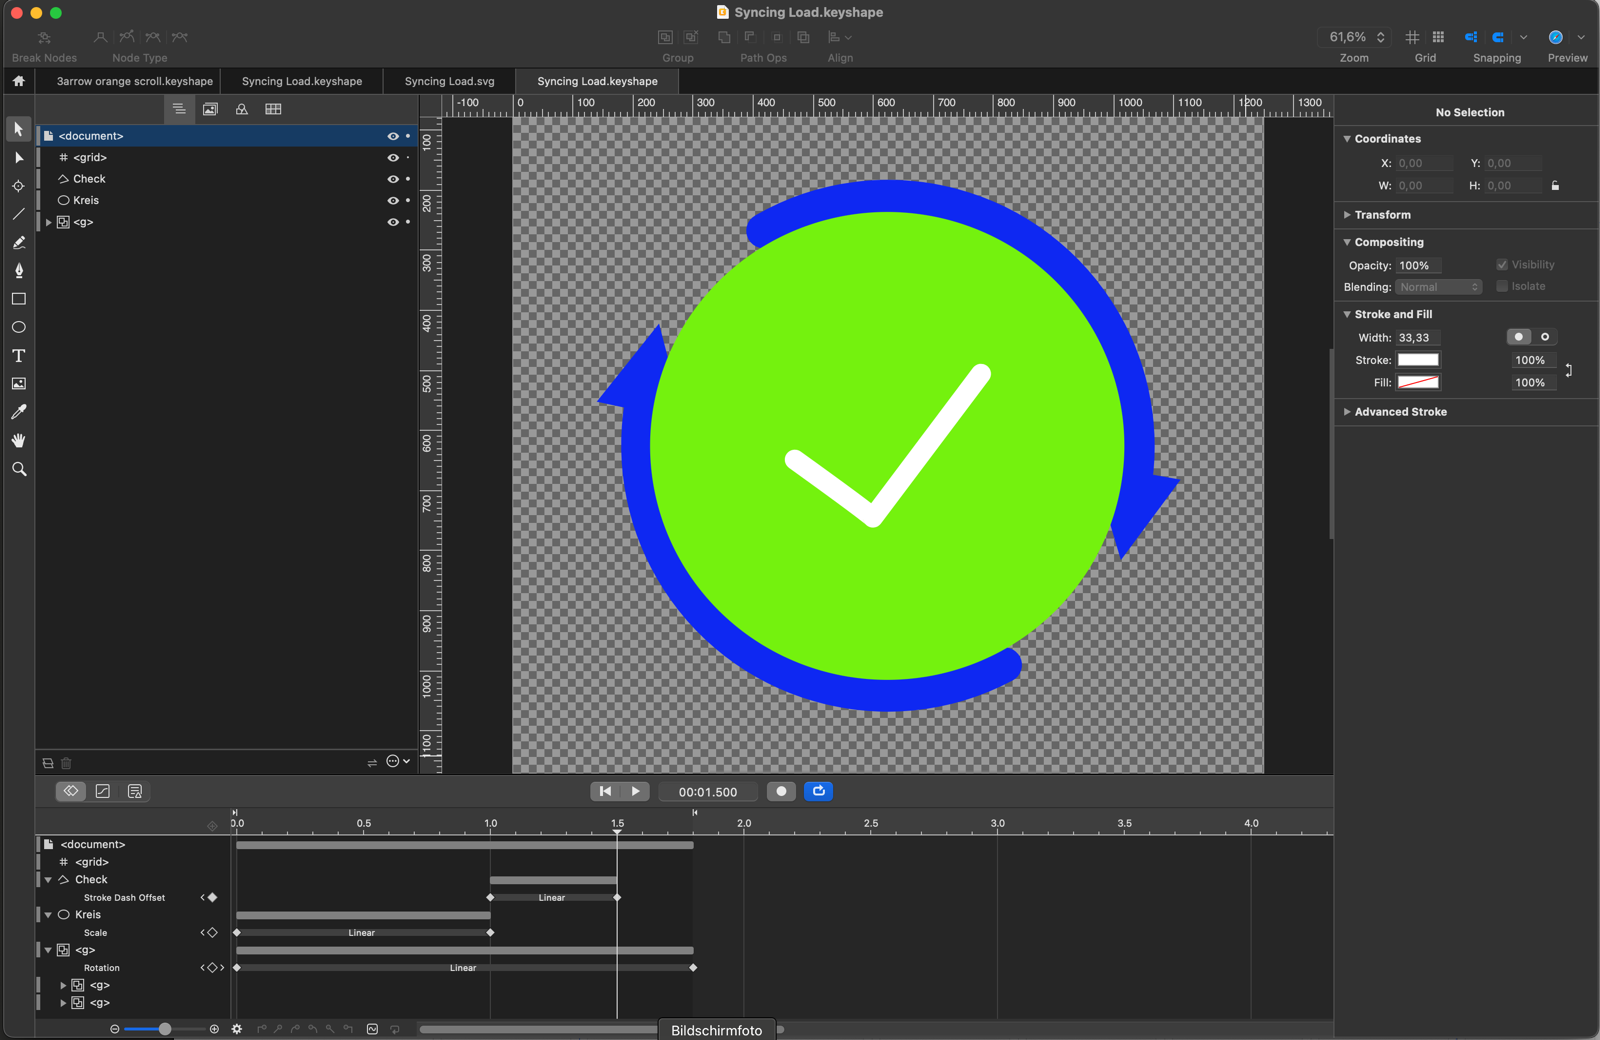Open the 3arrow orange scroll.keyshape tab
1600x1040 pixels.
134,81
